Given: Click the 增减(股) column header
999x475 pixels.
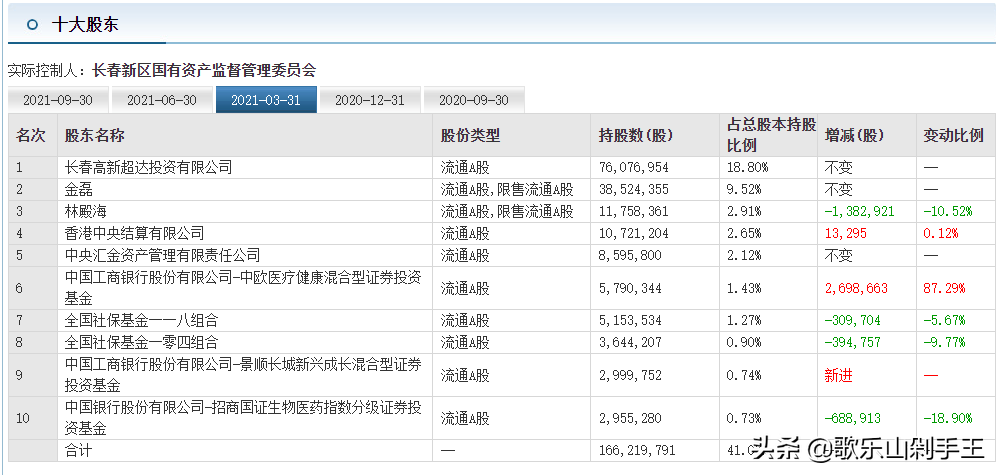Looking at the screenshot, I should point(854,135).
